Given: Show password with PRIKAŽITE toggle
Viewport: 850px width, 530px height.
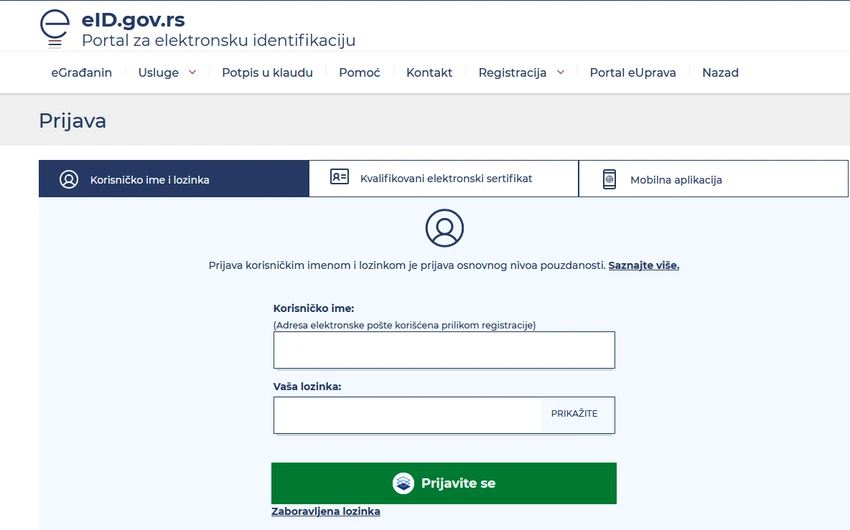Looking at the screenshot, I should 574,413.
